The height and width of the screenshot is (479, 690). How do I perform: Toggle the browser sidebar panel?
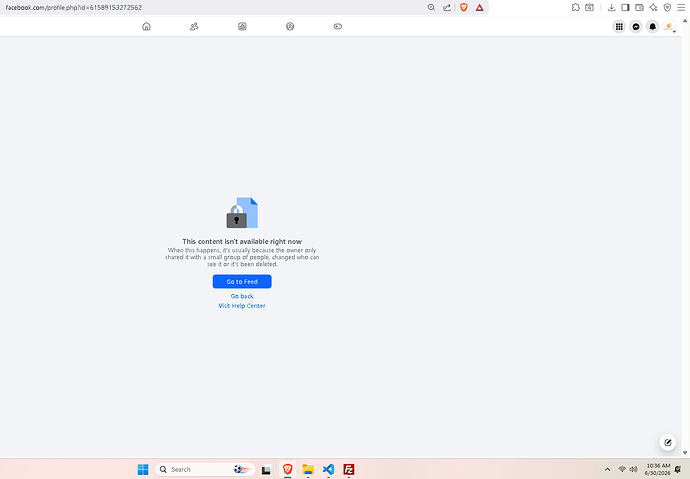625,7
